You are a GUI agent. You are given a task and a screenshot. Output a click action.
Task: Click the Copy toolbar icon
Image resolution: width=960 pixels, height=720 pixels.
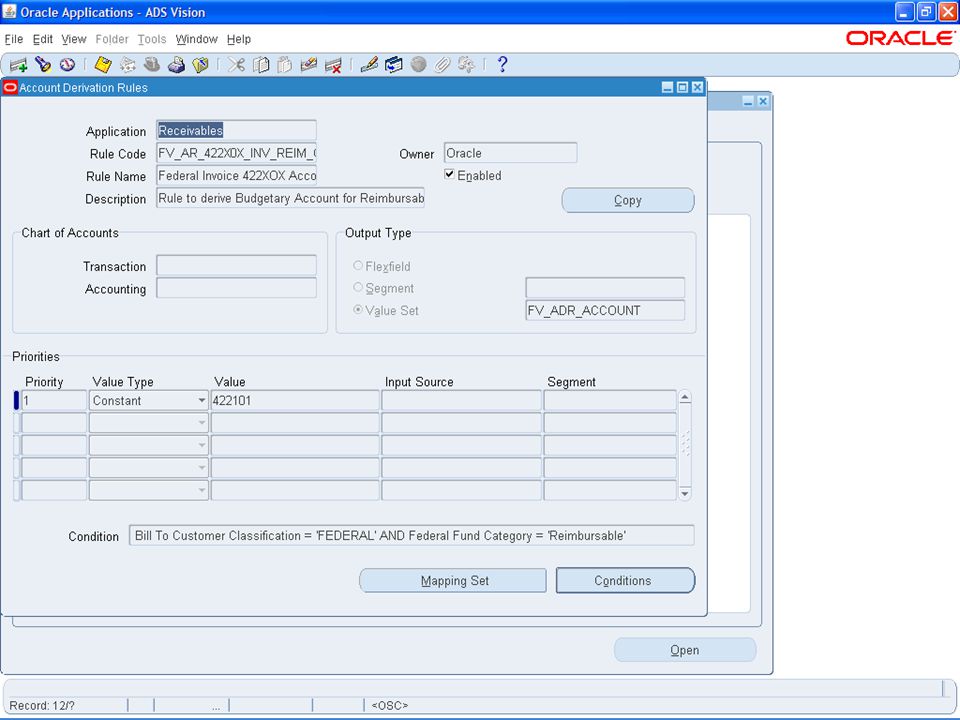point(261,64)
